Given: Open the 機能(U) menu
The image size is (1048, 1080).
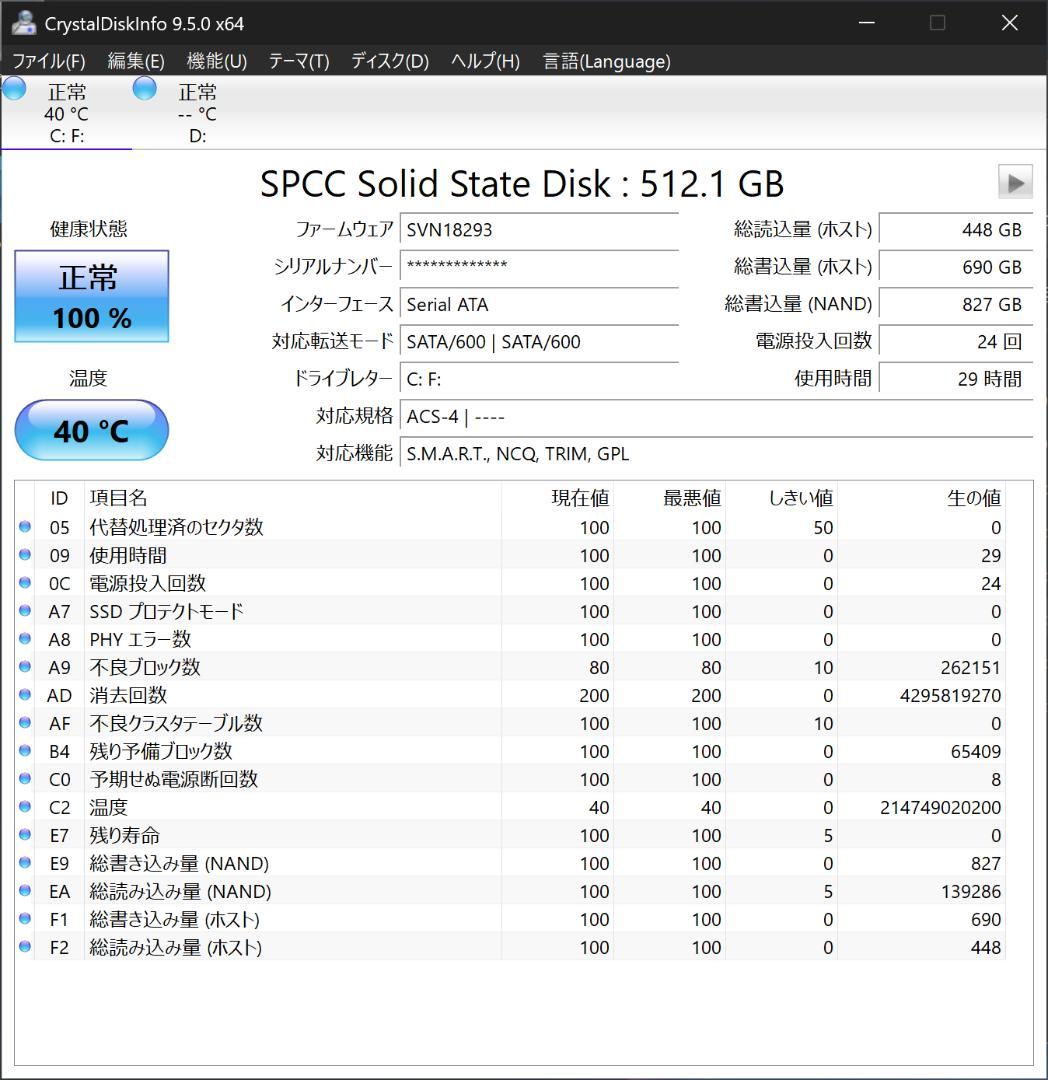Looking at the screenshot, I should pyautogui.click(x=217, y=61).
